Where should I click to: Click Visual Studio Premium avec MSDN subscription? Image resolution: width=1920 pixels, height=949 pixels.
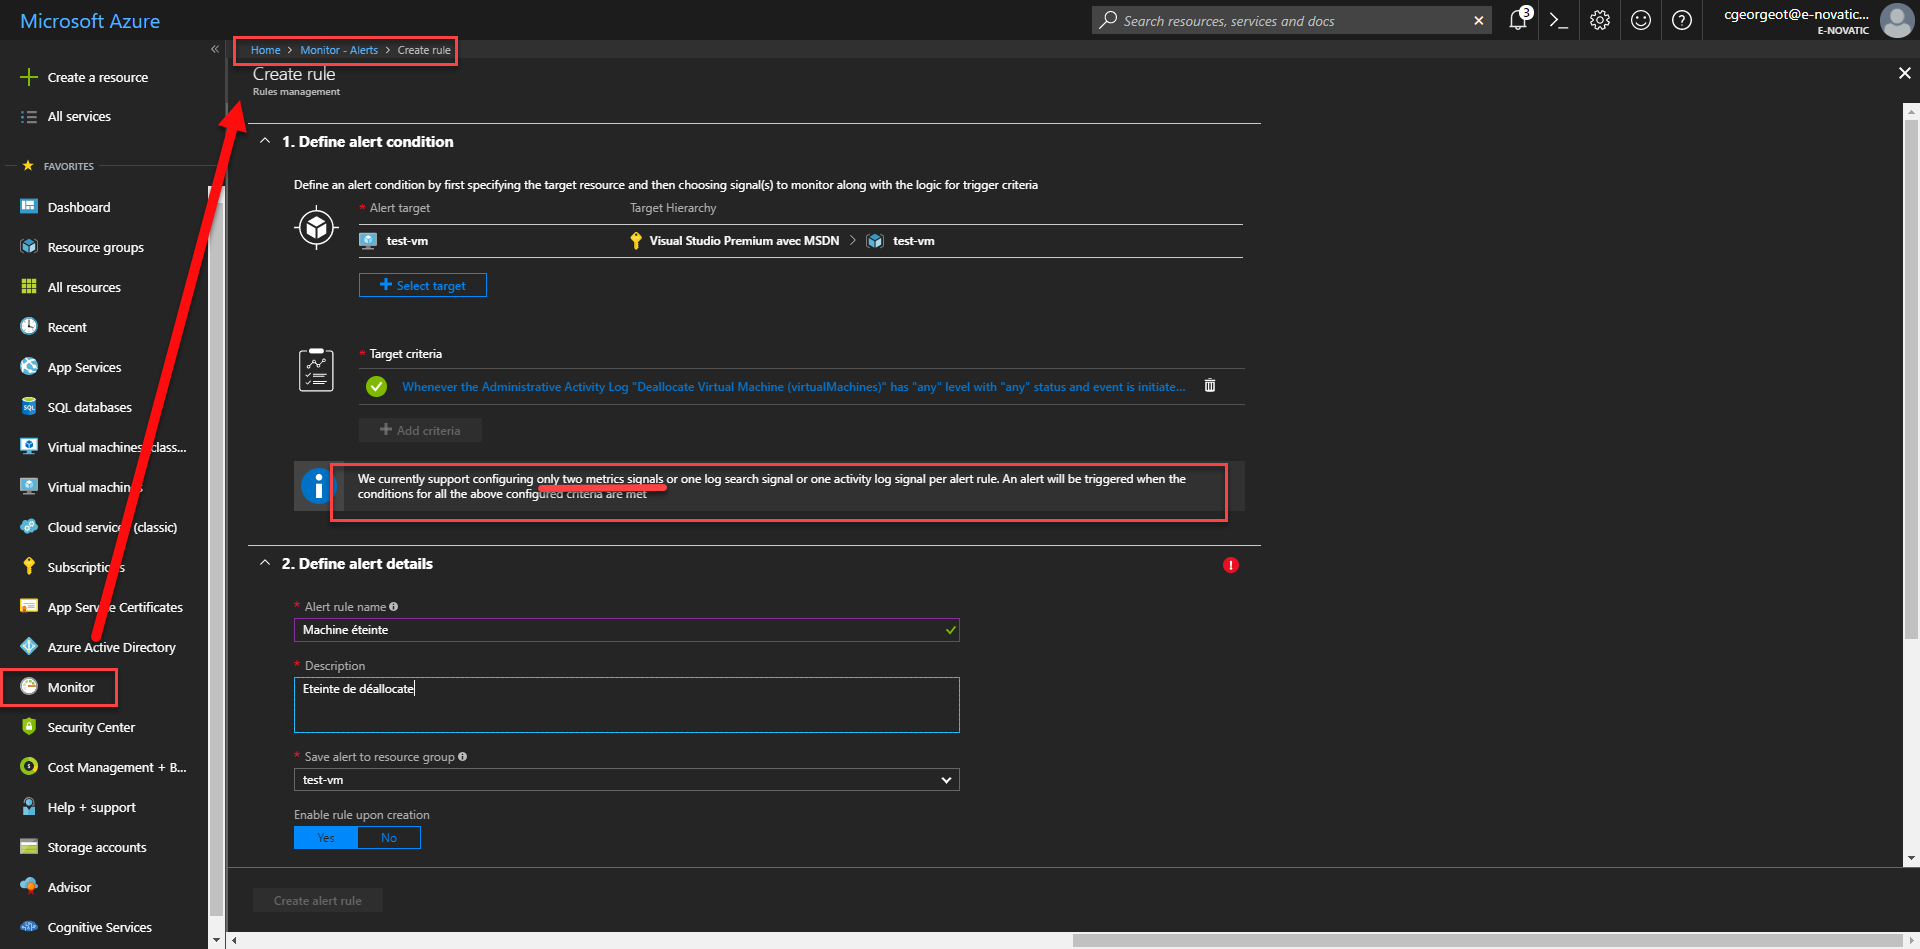(744, 241)
